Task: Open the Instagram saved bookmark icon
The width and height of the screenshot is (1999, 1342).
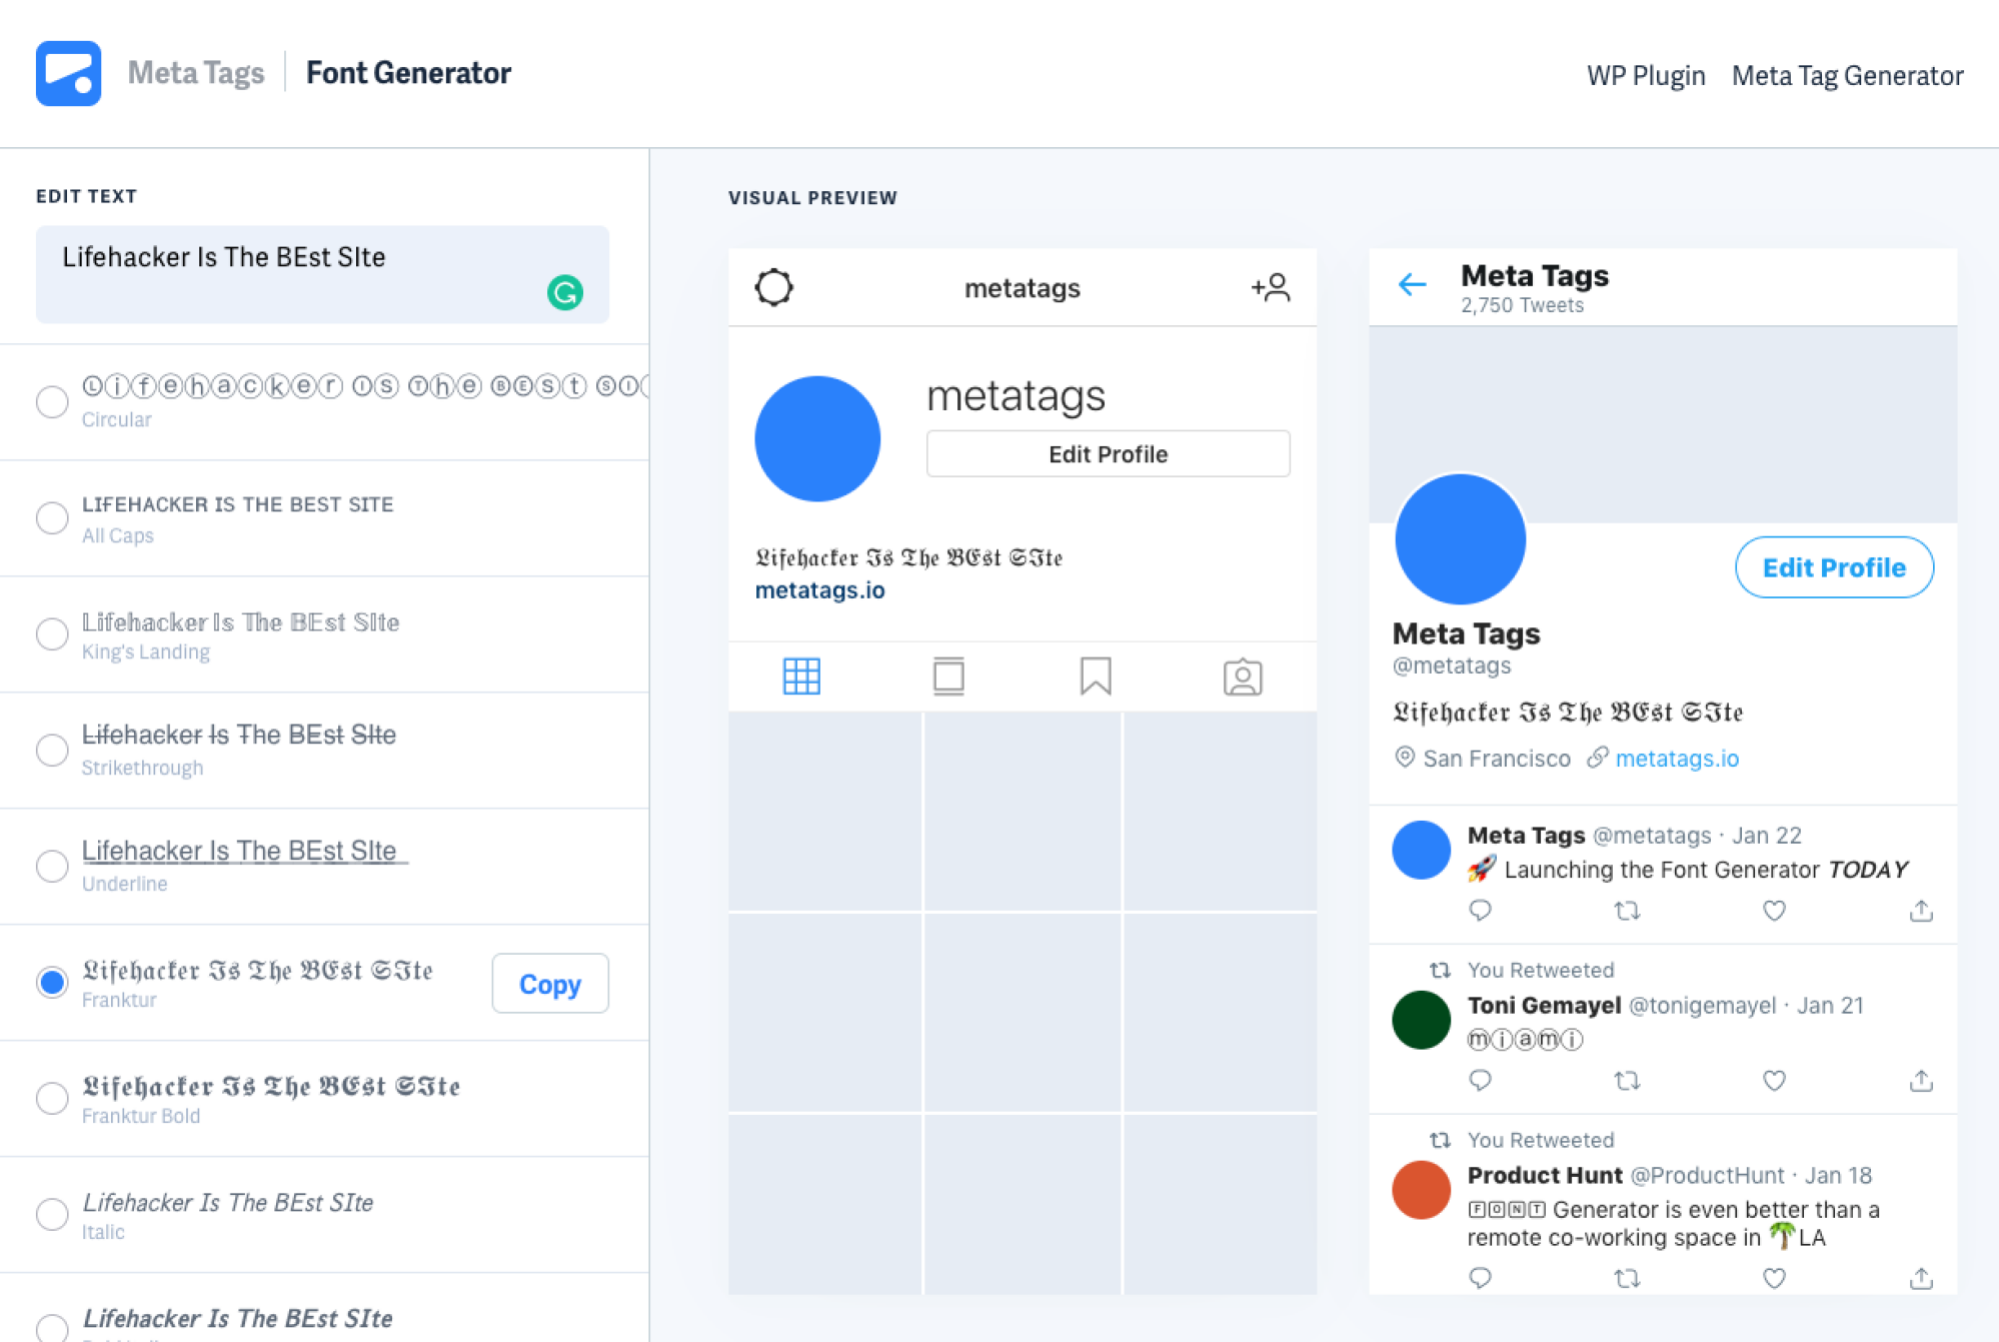Action: click(1095, 676)
